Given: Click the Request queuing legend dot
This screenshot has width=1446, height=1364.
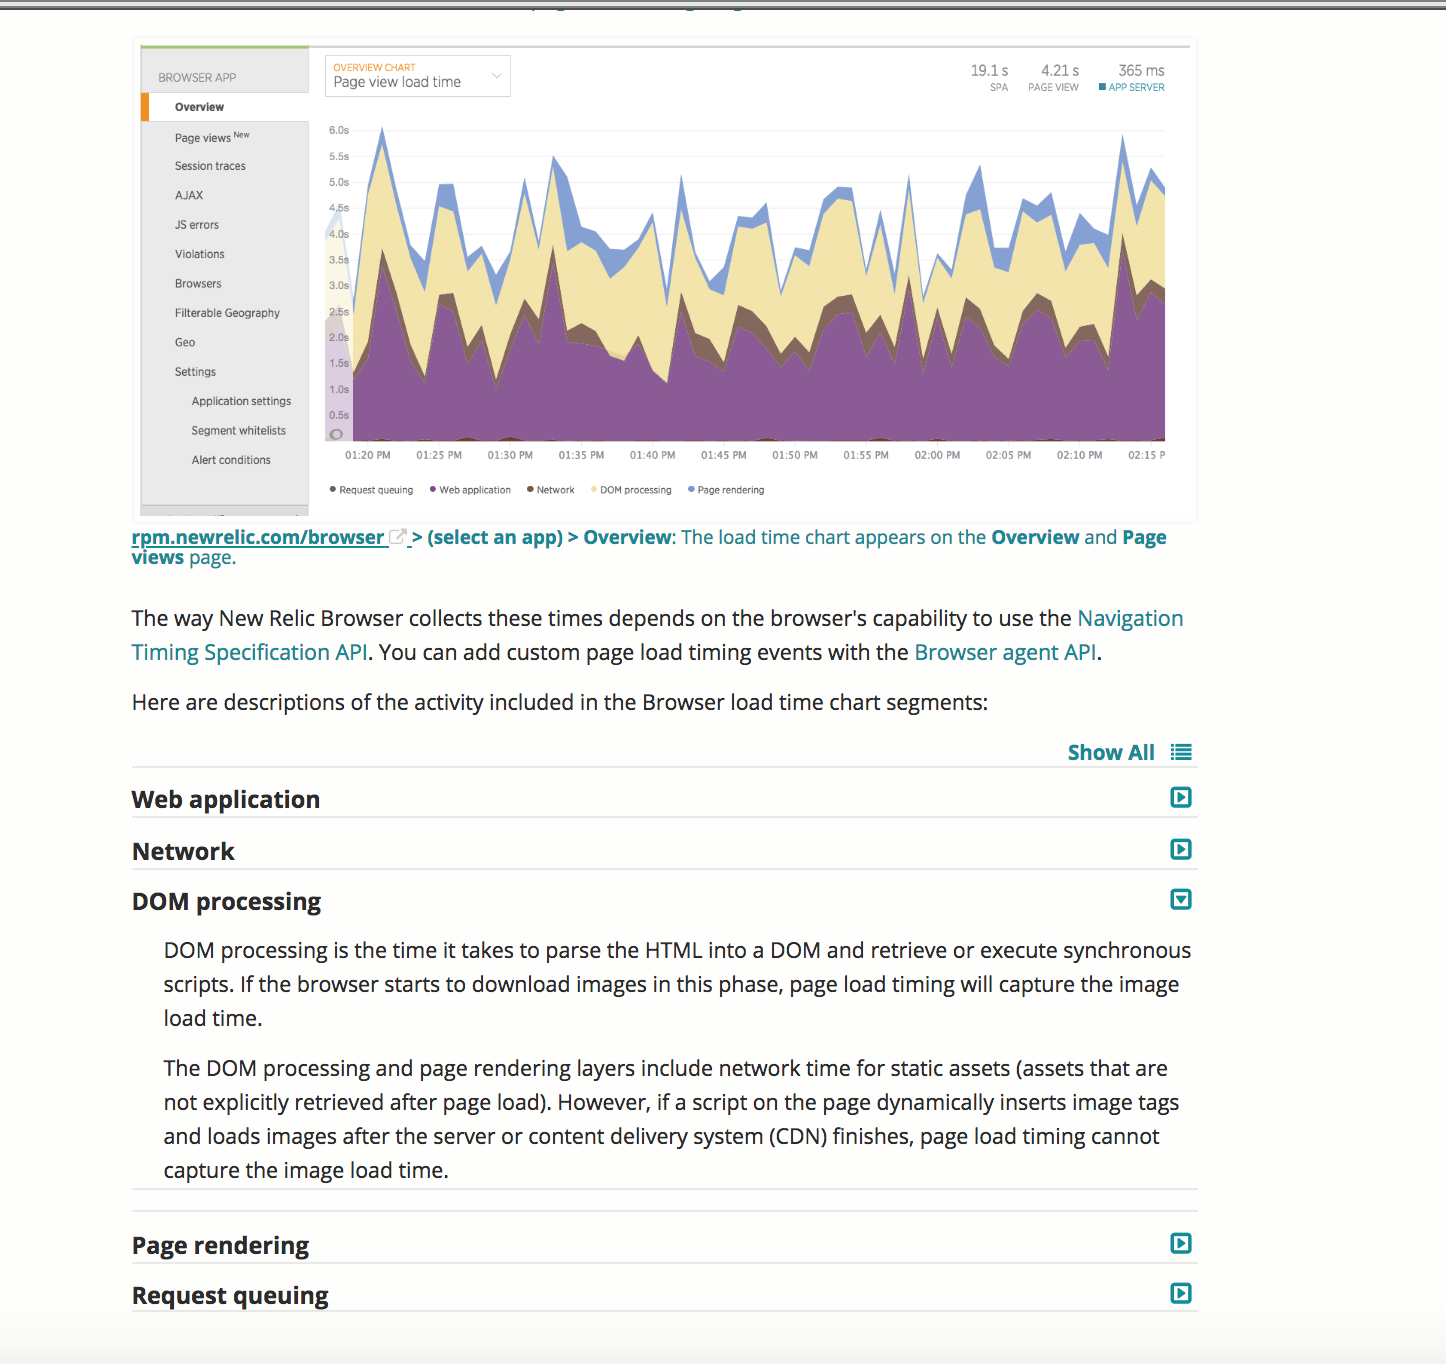Looking at the screenshot, I should coord(333,489).
